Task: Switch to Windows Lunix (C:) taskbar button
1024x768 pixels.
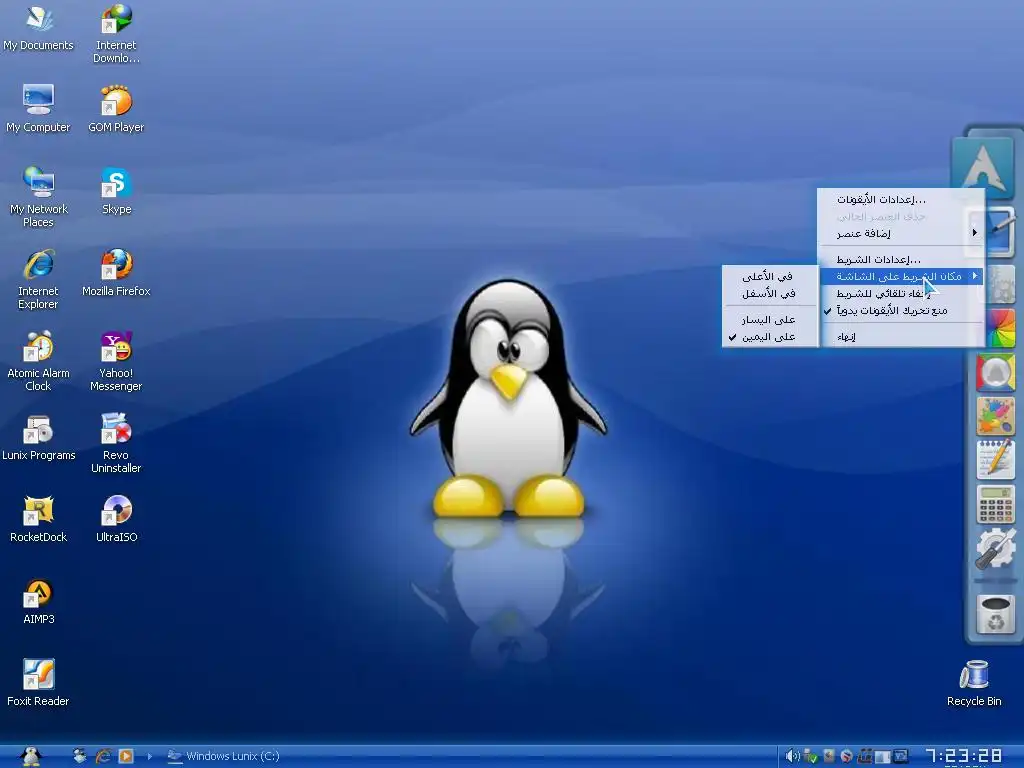Action: click(x=223, y=756)
